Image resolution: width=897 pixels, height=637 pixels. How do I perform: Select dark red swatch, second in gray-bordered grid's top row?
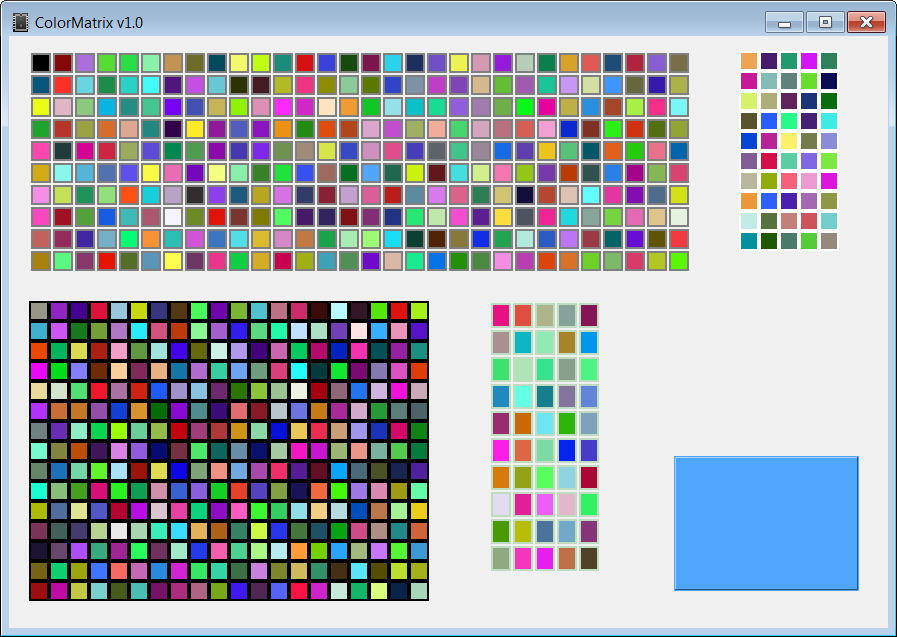pyautogui.click(x=63, y=63)
